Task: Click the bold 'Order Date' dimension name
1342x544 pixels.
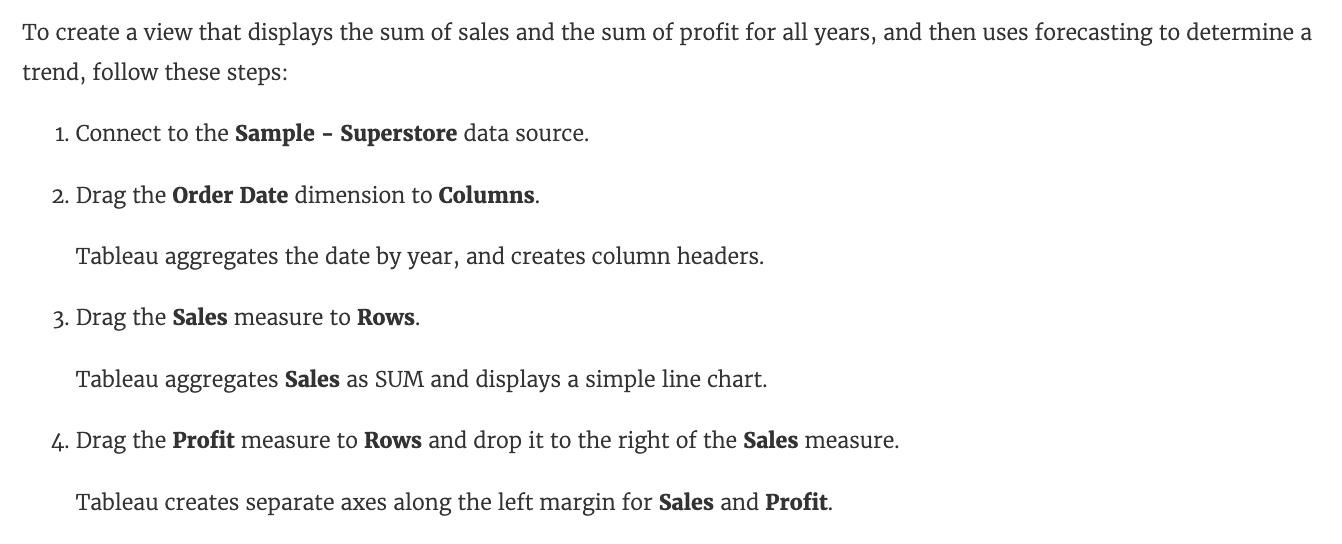Action: [x=230, y=195]
